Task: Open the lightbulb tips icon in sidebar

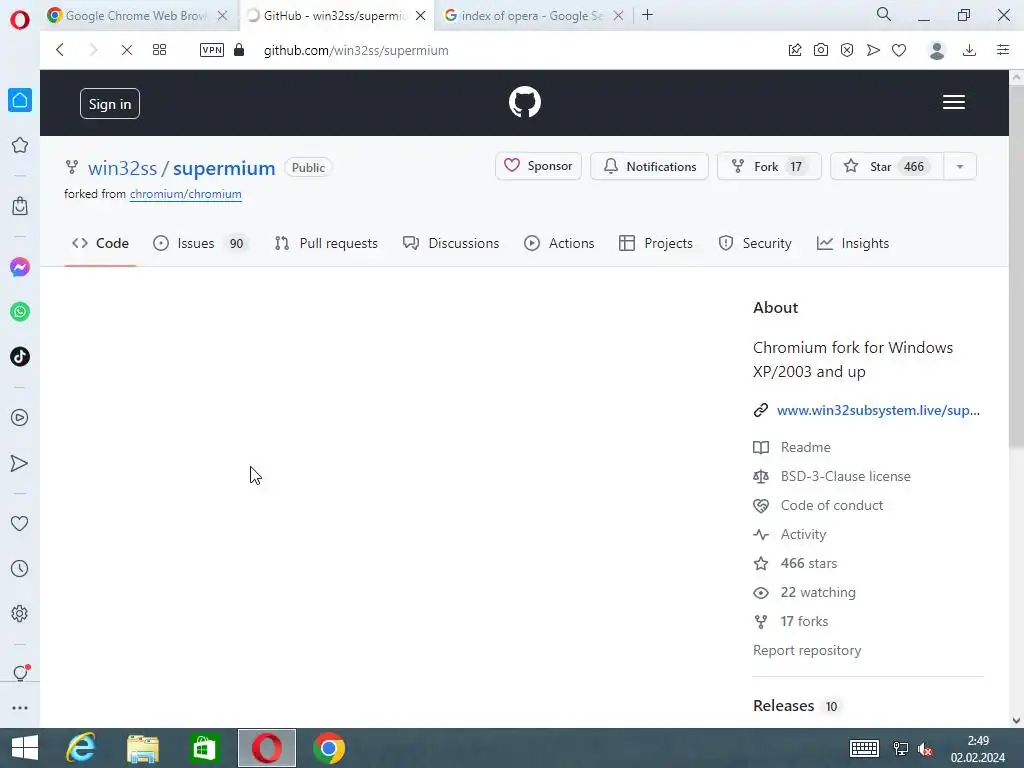Action: pyautogui.click(x=20, y=673)
